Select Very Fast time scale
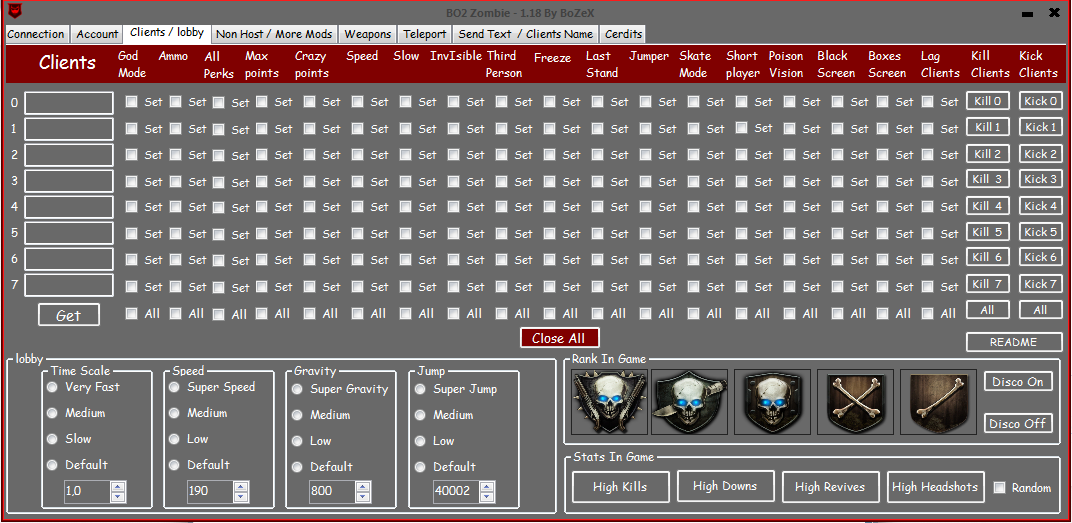This screenshot has height=523, width=1072. [x=52, y=387]
